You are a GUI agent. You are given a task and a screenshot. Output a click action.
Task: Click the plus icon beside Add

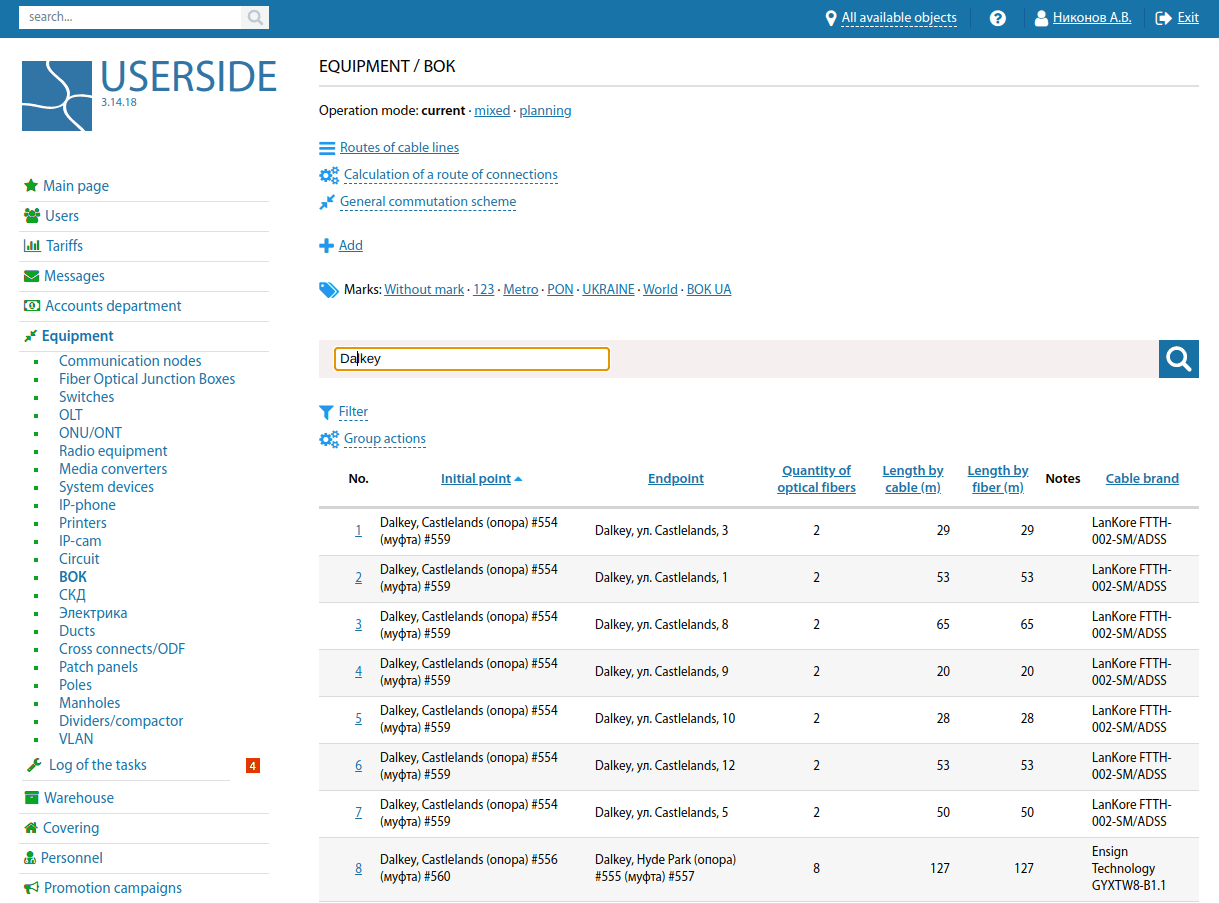327,246
